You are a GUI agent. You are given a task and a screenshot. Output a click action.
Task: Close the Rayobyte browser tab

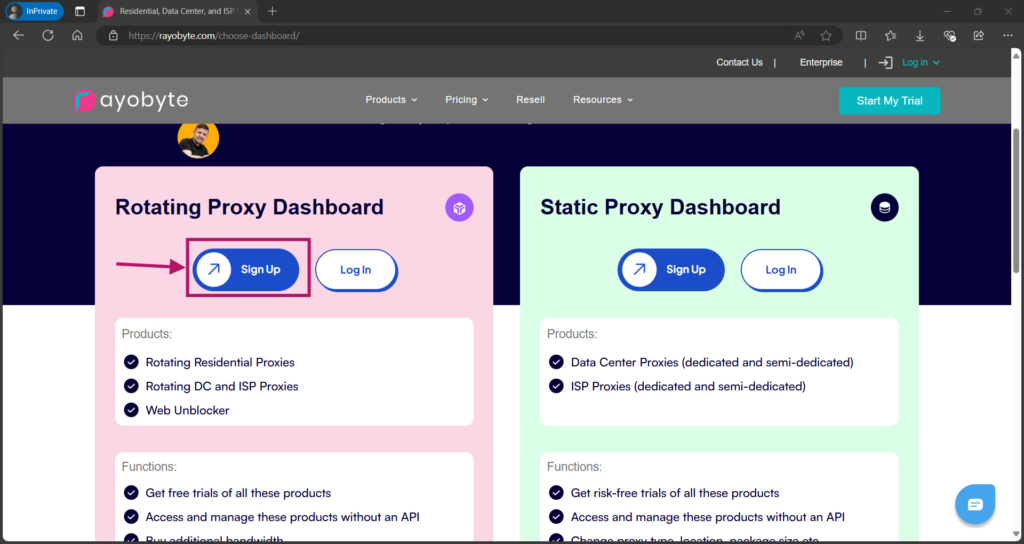(x=248, y=11)
